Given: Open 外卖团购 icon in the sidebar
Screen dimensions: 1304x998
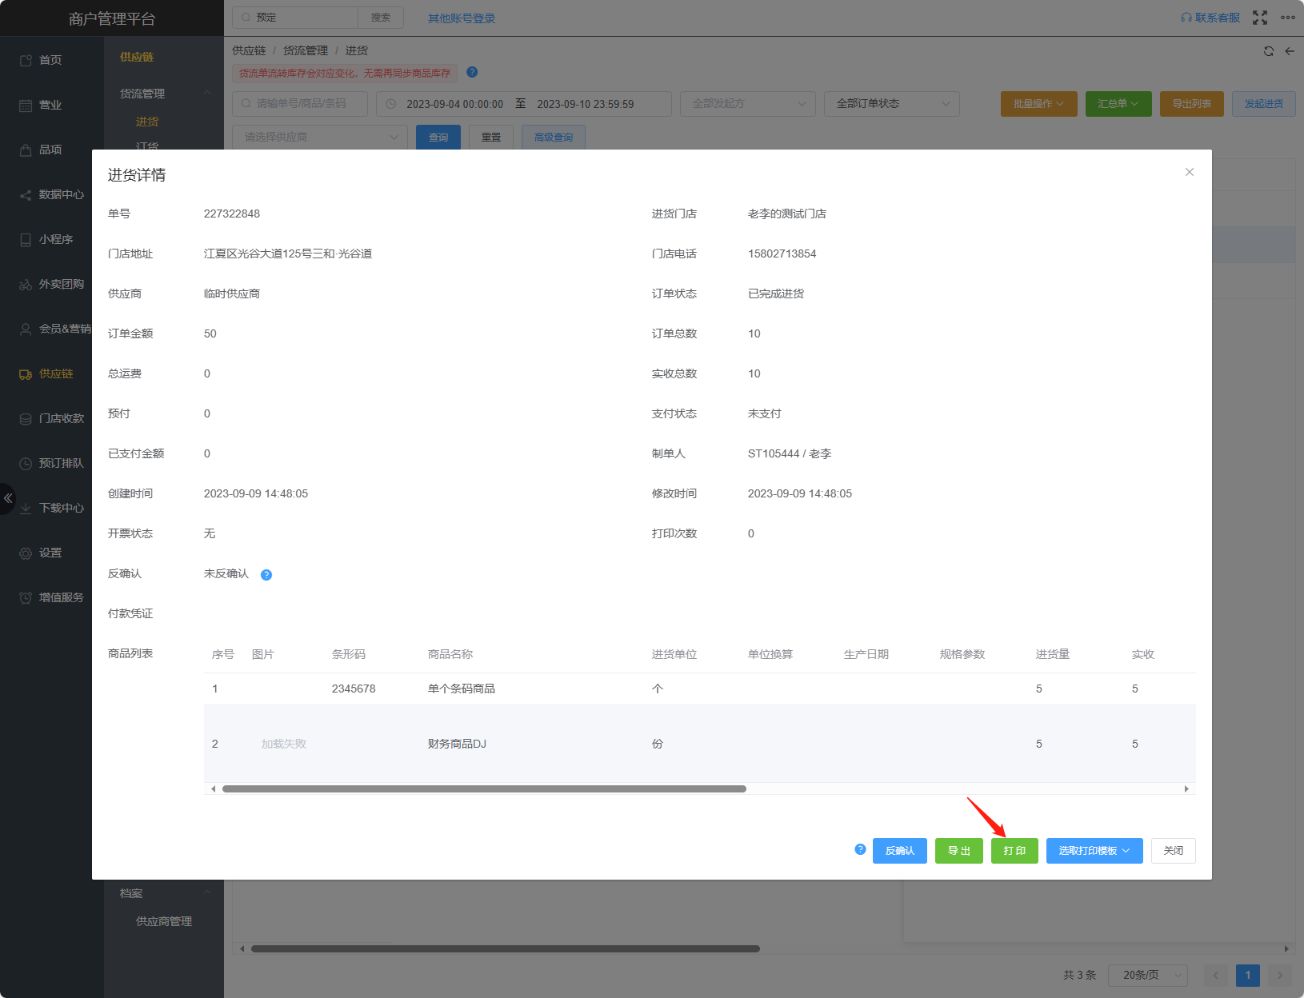Looking at the screenshot, I should tap(26, 284).
